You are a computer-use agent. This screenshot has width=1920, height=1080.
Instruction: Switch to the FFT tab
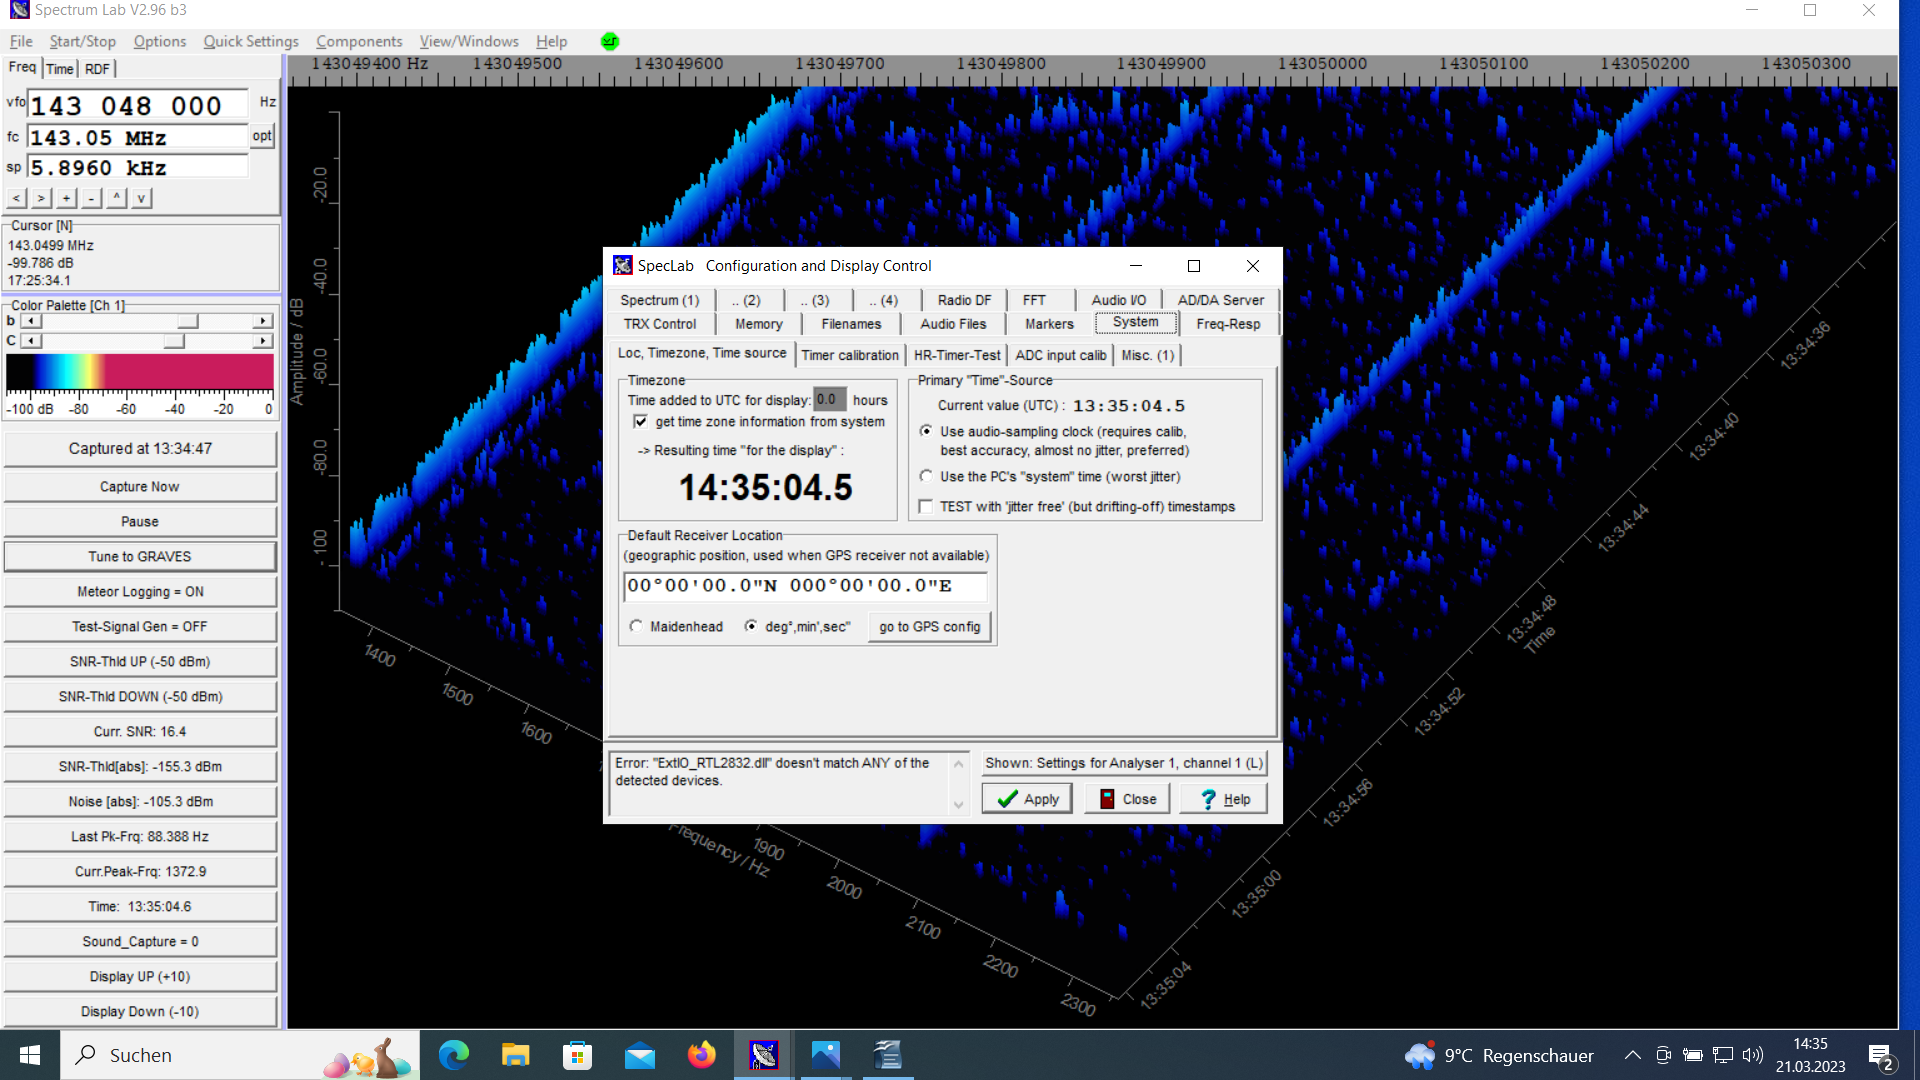point(1034,300)
